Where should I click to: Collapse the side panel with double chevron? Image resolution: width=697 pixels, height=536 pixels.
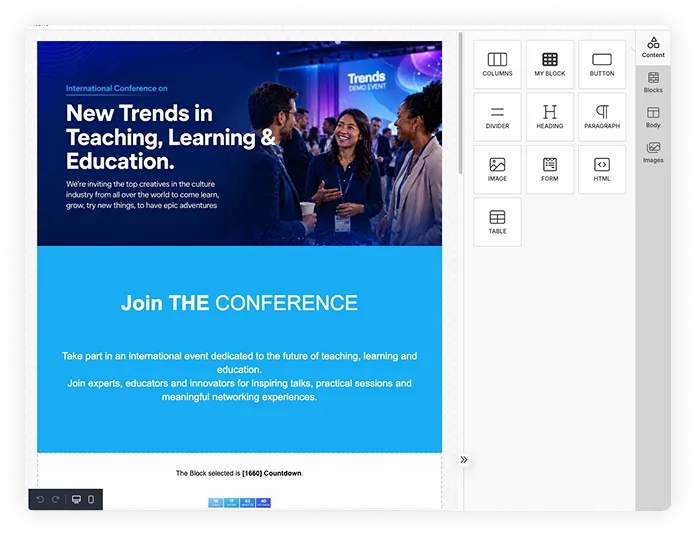[464, 460]
